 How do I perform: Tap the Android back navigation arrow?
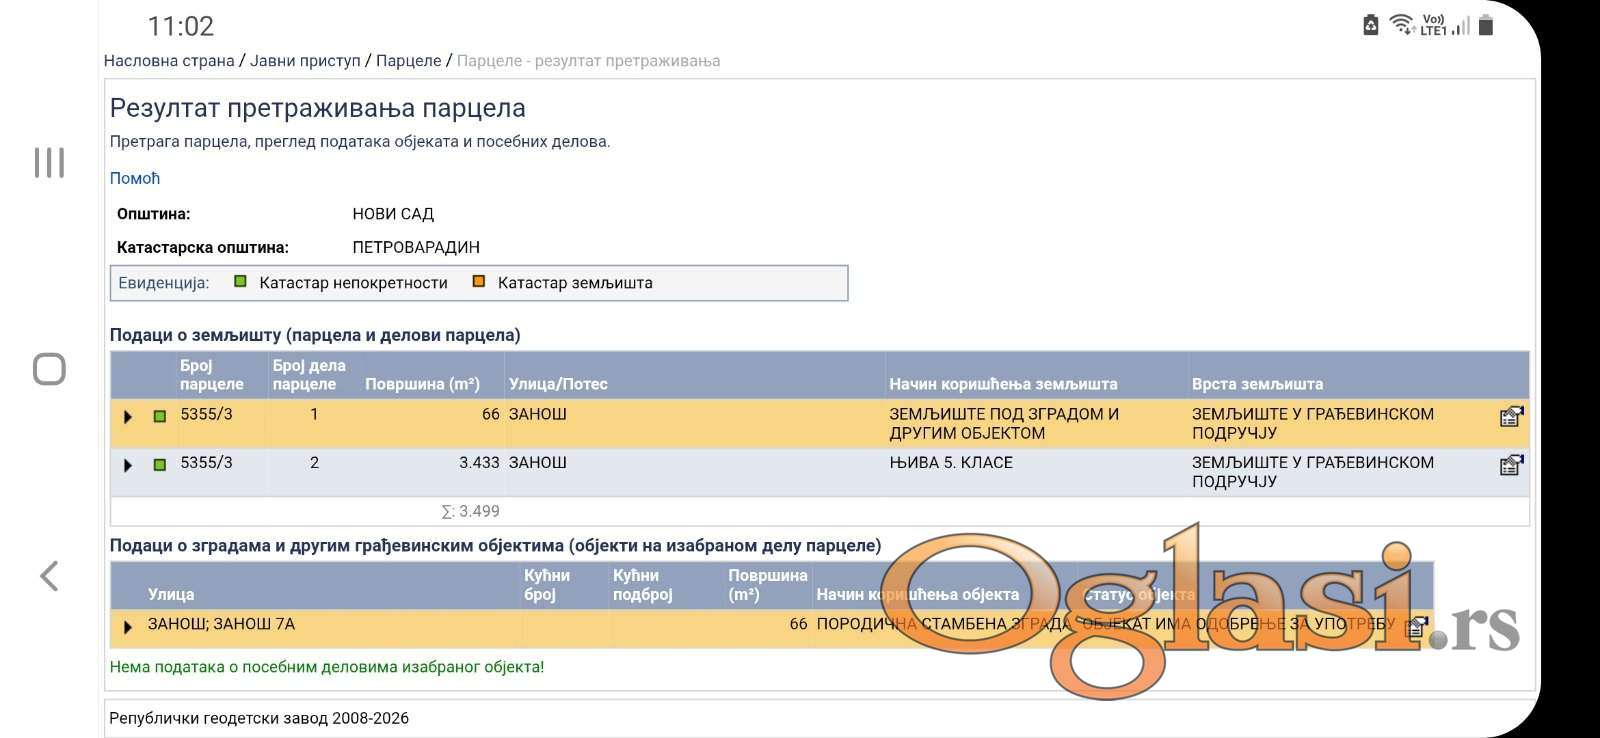tap(49, 576)
